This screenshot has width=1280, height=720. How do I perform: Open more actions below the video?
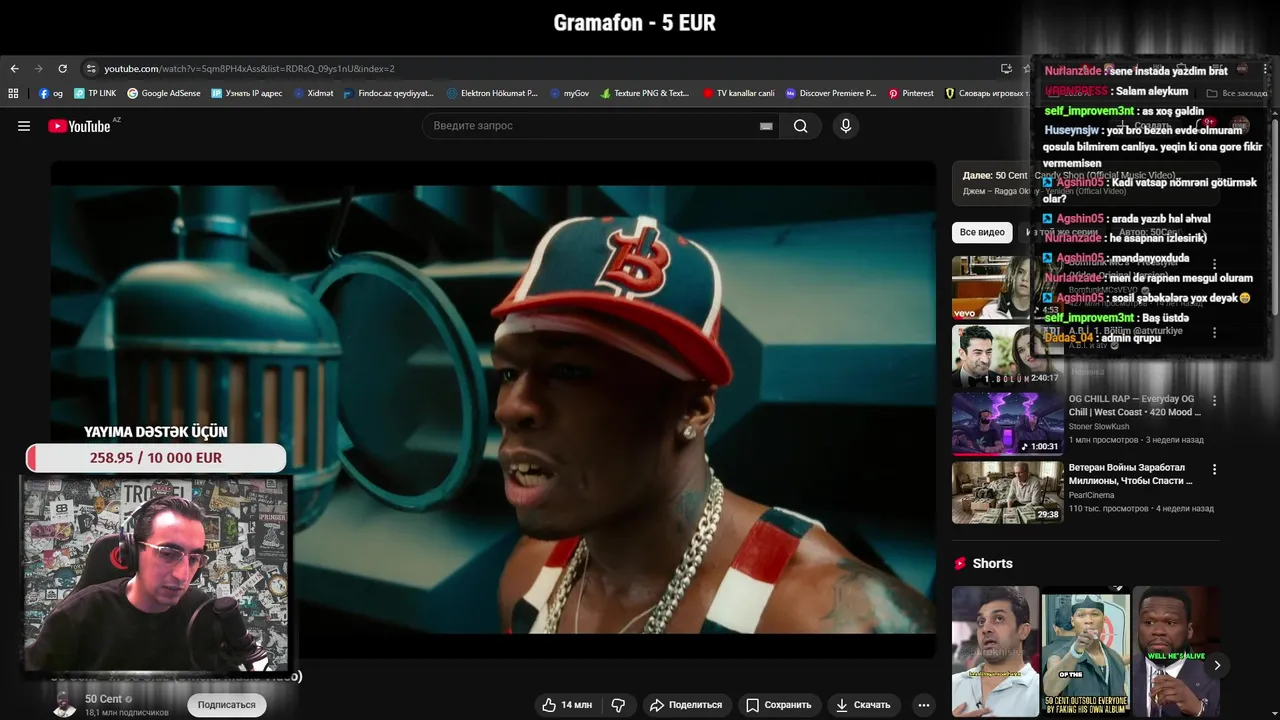point(924,705)
